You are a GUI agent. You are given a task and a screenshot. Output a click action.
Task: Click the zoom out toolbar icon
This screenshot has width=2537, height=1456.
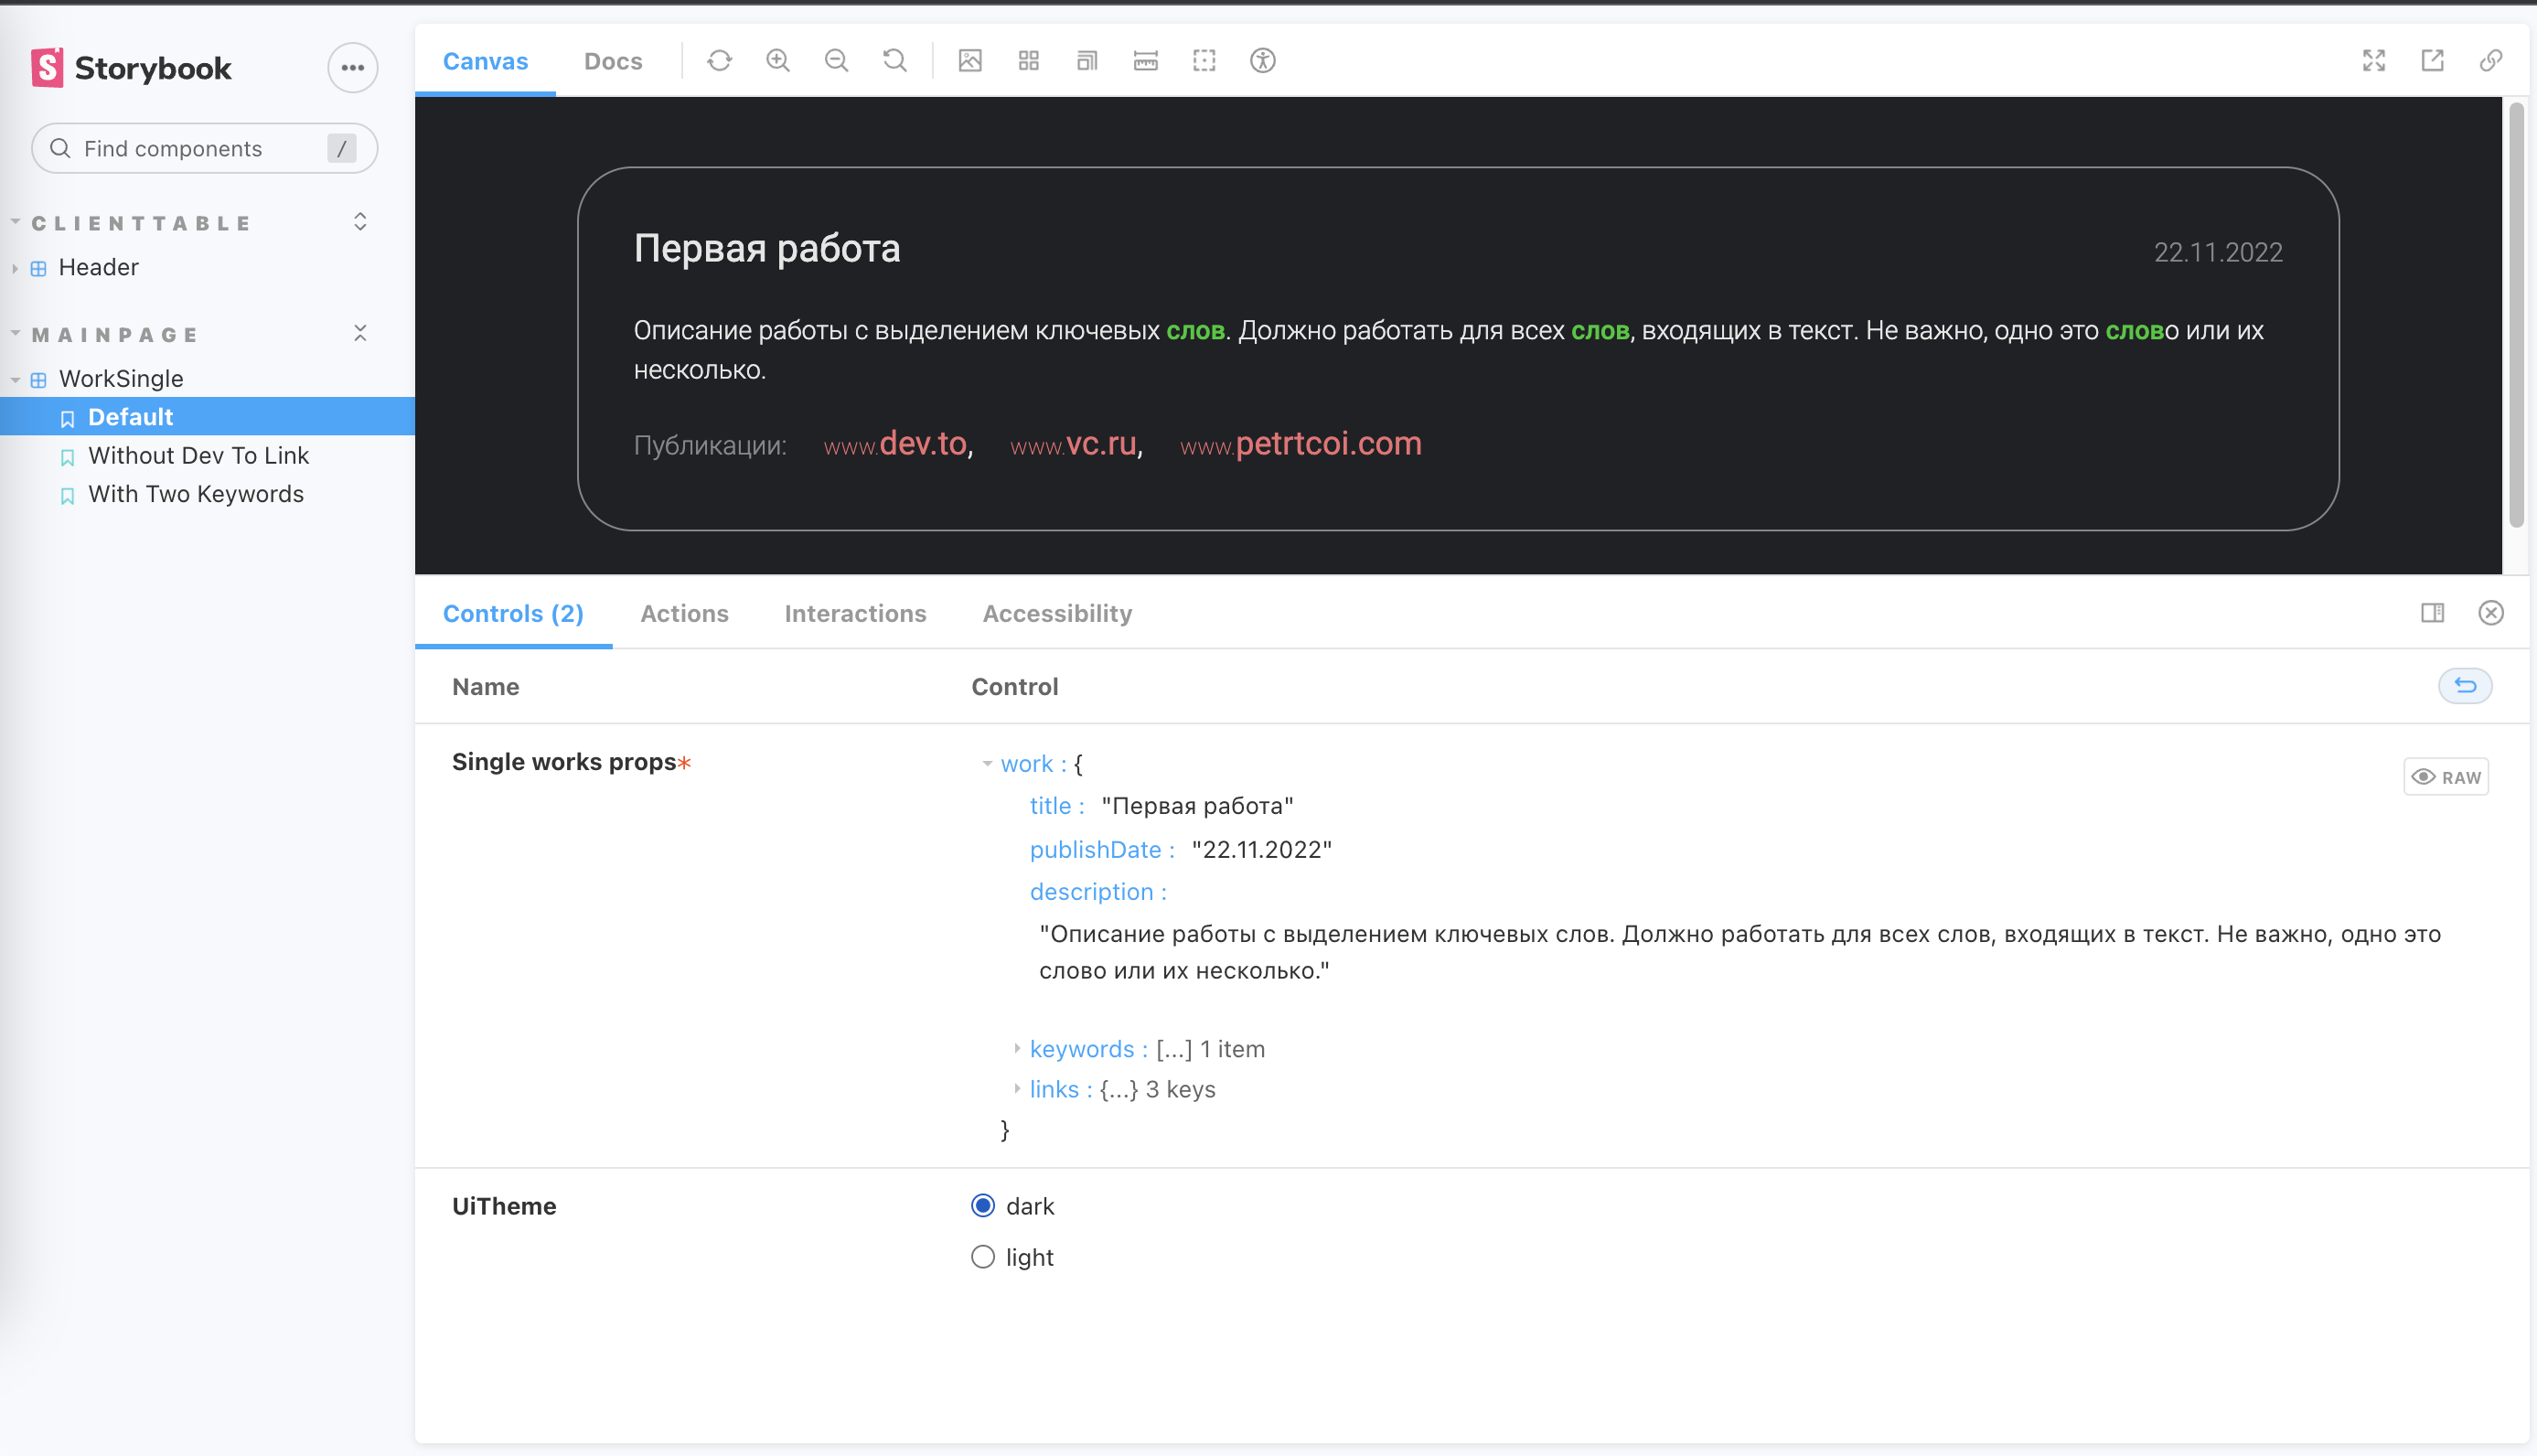coord(836,61)
